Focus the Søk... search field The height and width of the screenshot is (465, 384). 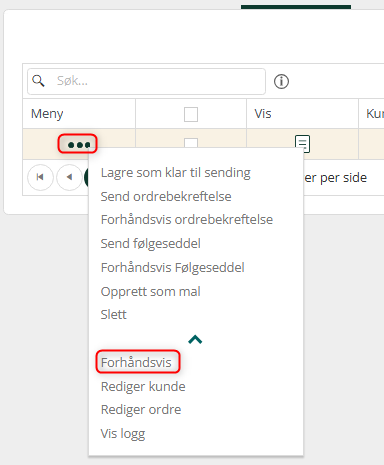(x=146, y=81)
